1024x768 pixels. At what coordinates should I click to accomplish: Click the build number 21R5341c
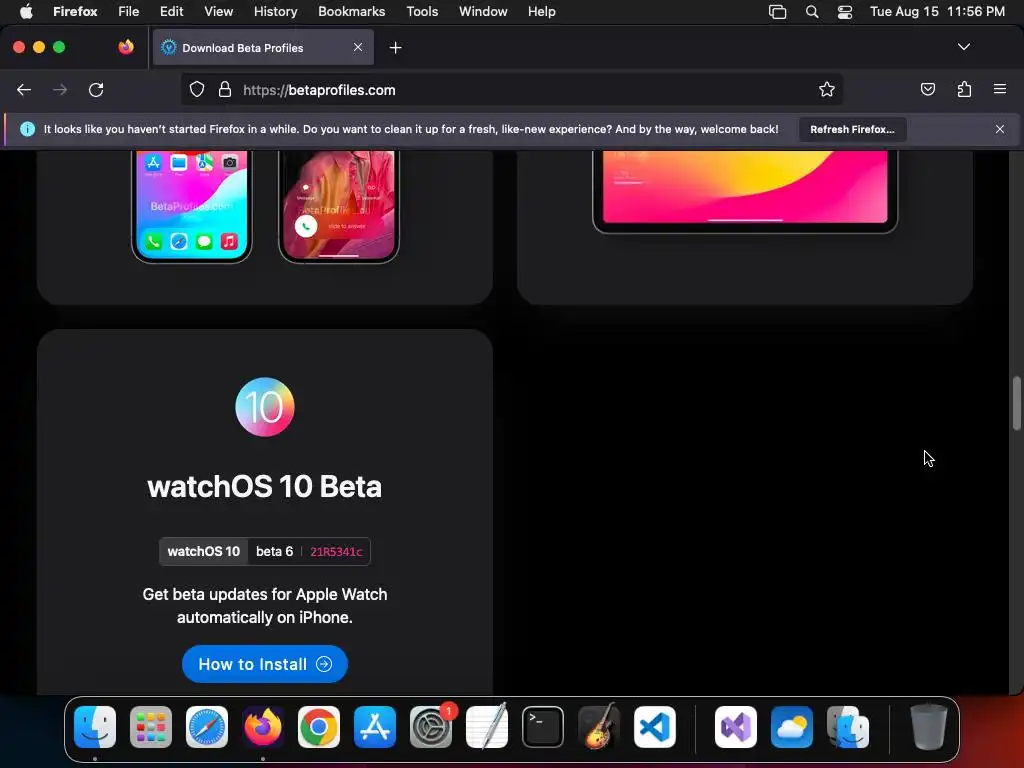pos(336,552)
